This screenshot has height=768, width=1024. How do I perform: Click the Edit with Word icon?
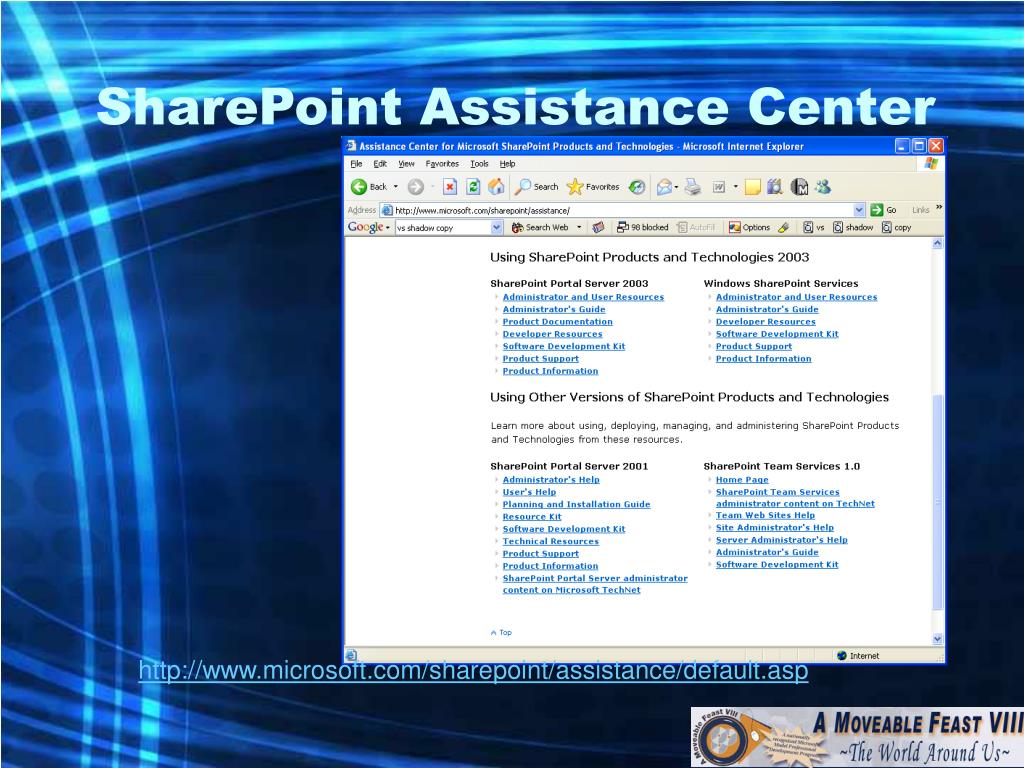719,187
